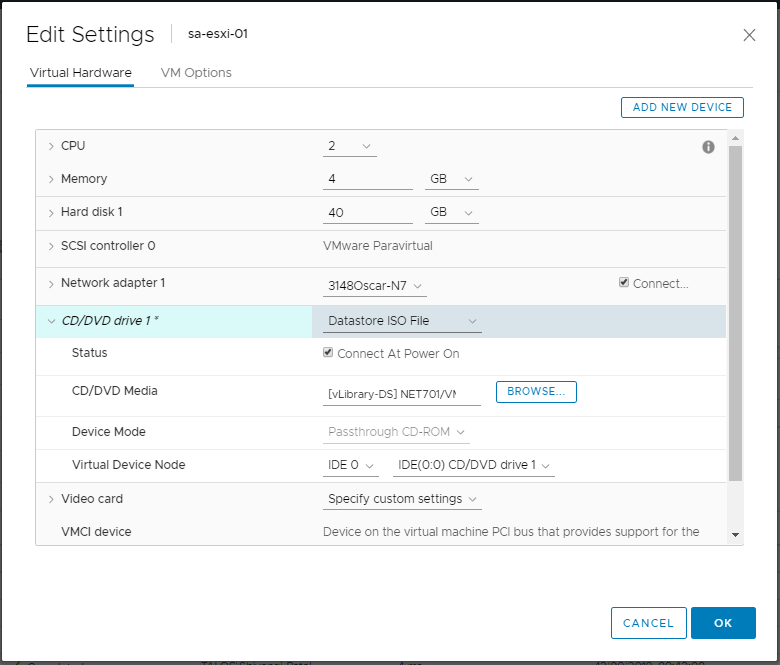Image resolution: width=780 pixels, height=665 pixels.
Task: Expand the Memory settings row
Action: 51,179
